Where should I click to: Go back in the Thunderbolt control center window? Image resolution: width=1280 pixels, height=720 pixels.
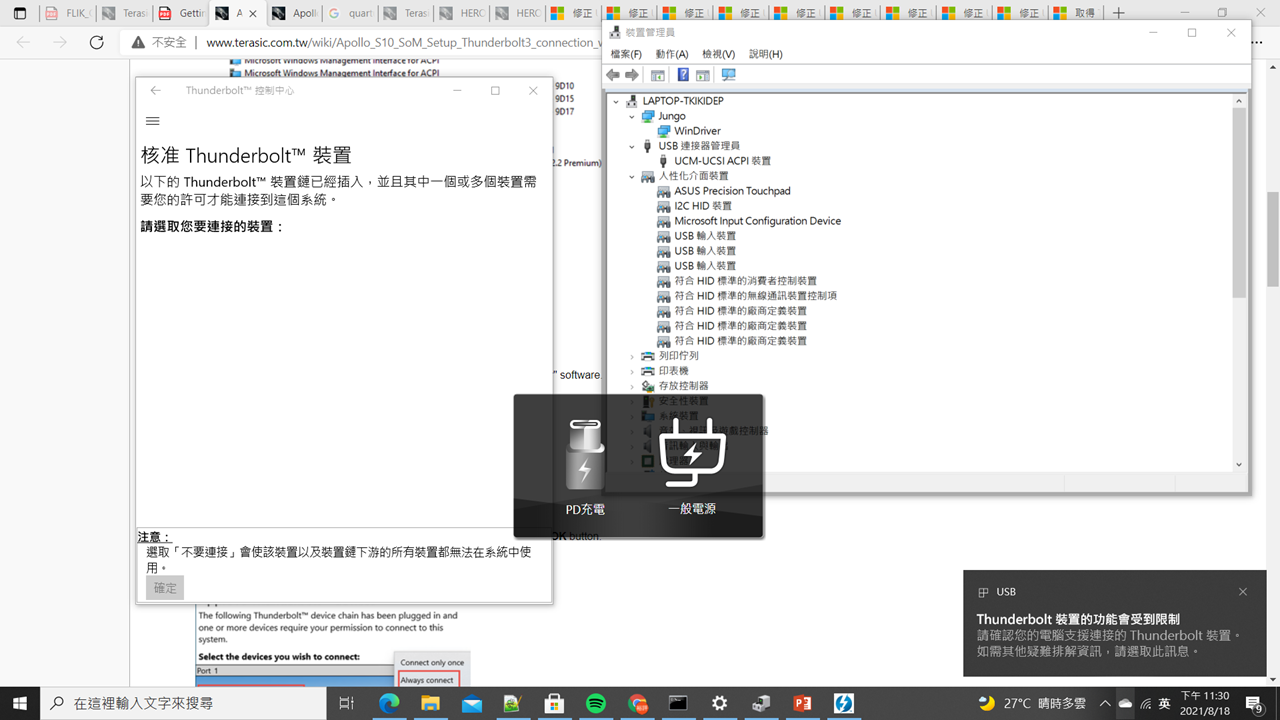[155, 91]
